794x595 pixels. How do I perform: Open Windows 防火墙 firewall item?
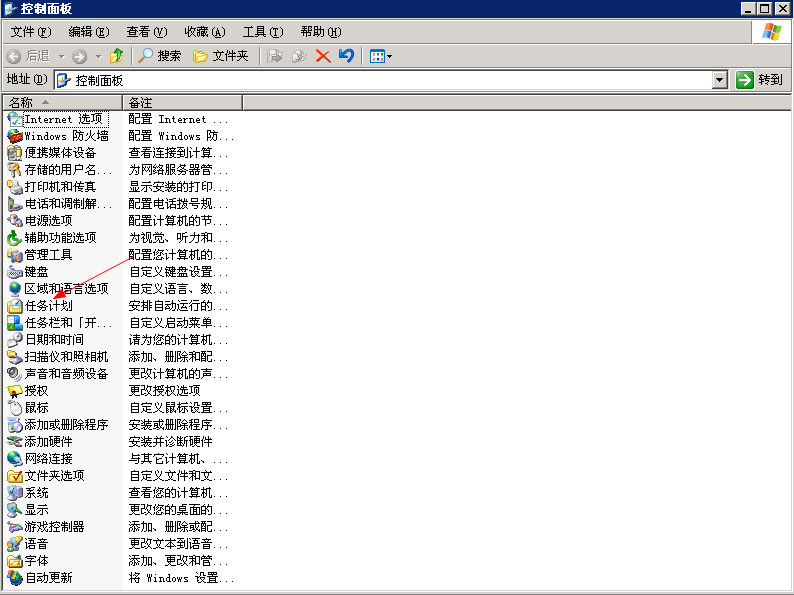(66, 136)
